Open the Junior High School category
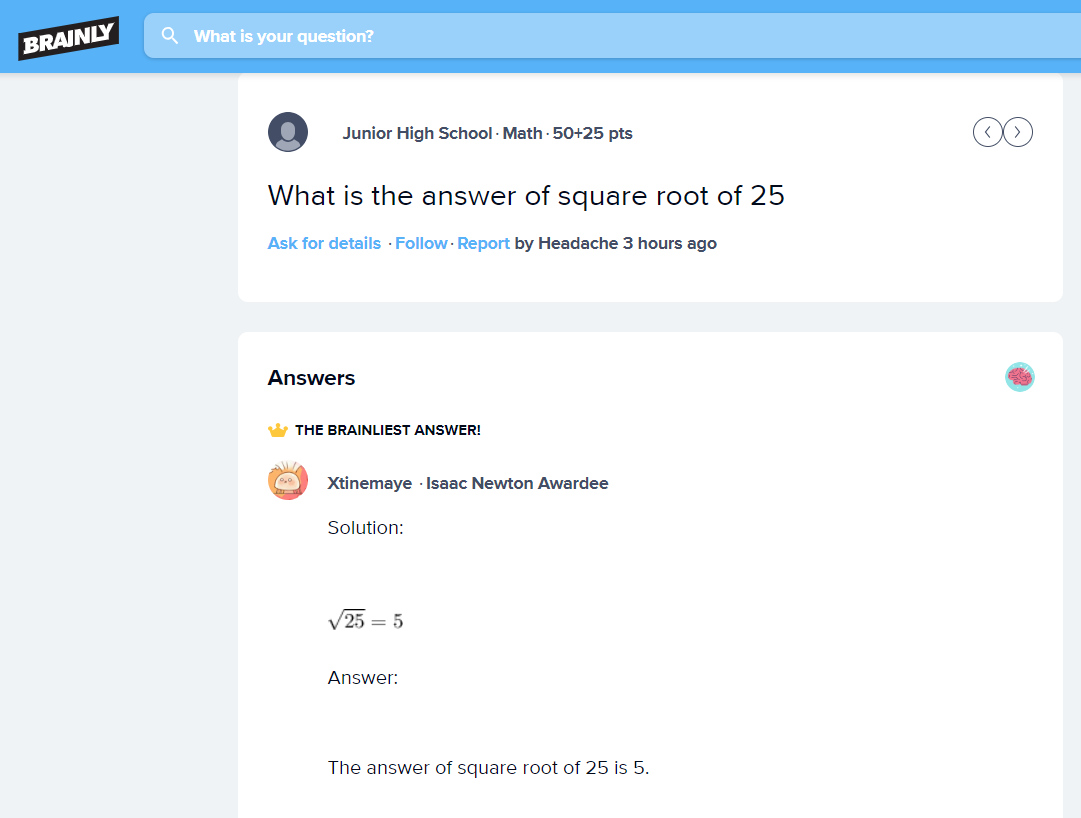This screenshot has width=1081, height=818. 417,133
